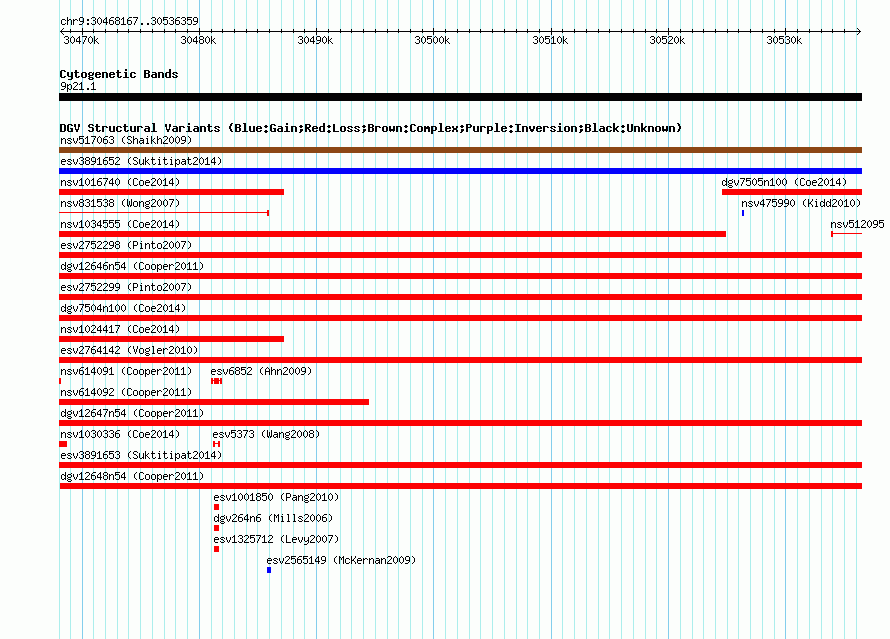Open dgv7505n100 (Coe2014) variant label
Image resolution: width=890 pixels, height=639 pixels.
784,182
